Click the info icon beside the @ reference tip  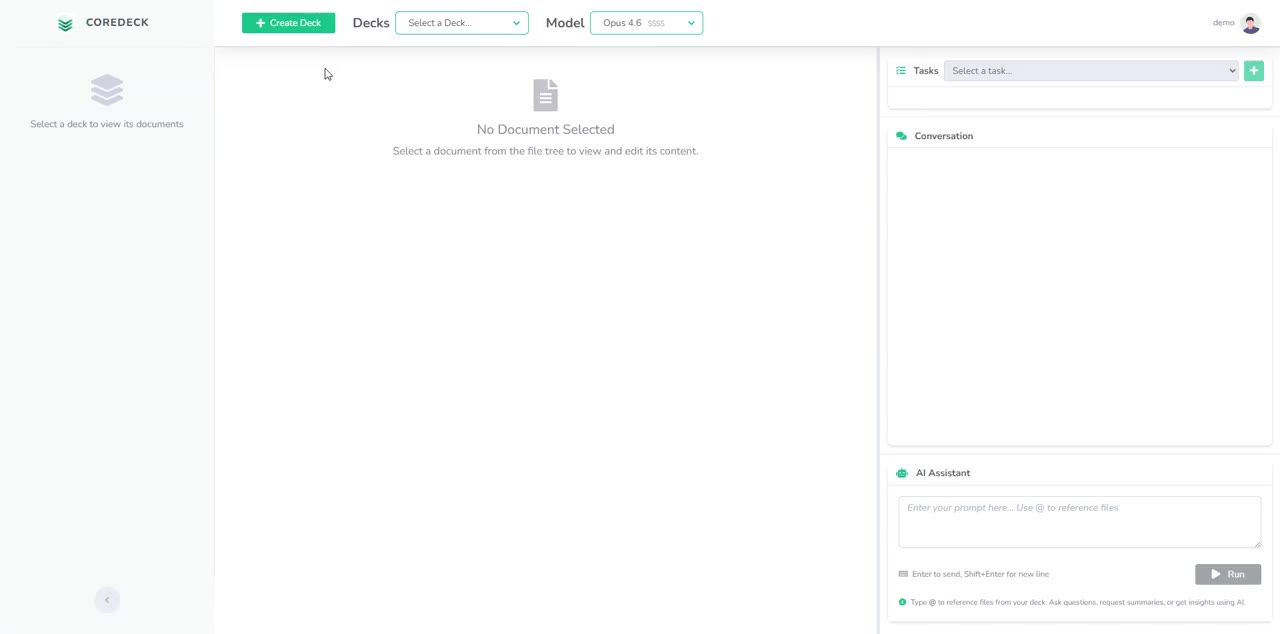pyautogui.click(x=902, y=602)
